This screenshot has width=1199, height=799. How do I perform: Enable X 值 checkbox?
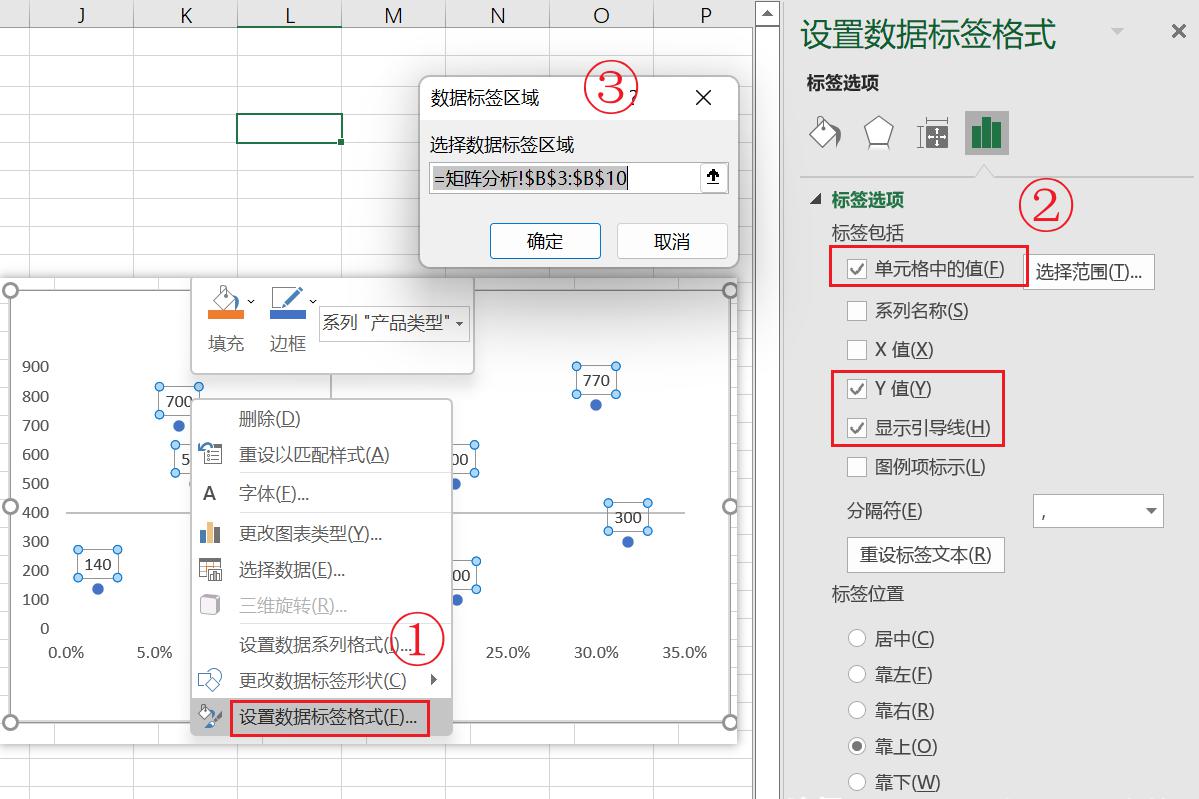pyautogui.click(x=856, y=349)
